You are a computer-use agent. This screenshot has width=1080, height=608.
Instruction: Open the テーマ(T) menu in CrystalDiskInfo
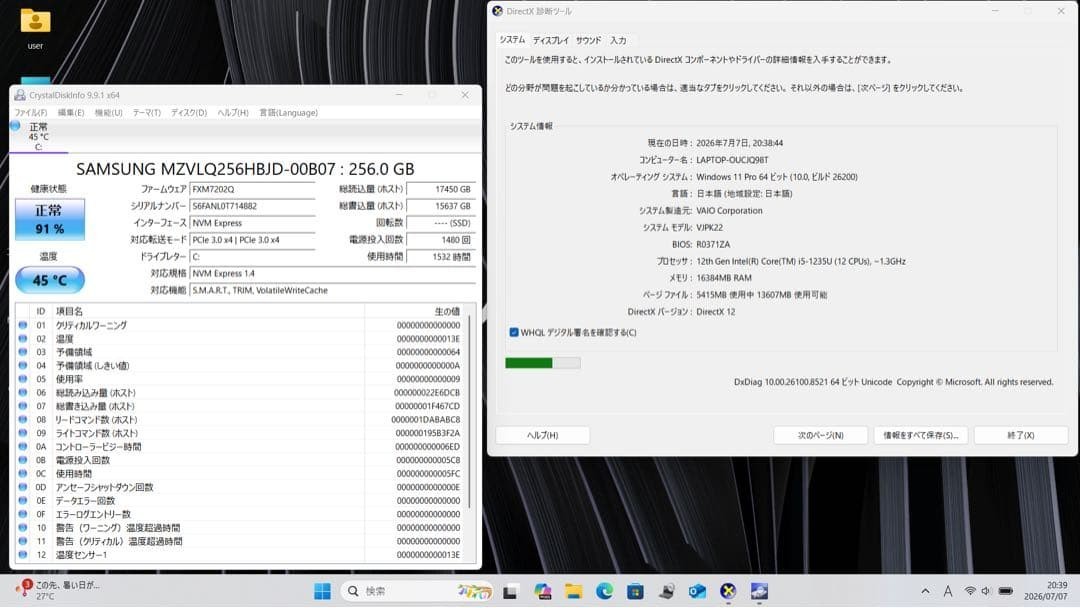coord(147,112)
